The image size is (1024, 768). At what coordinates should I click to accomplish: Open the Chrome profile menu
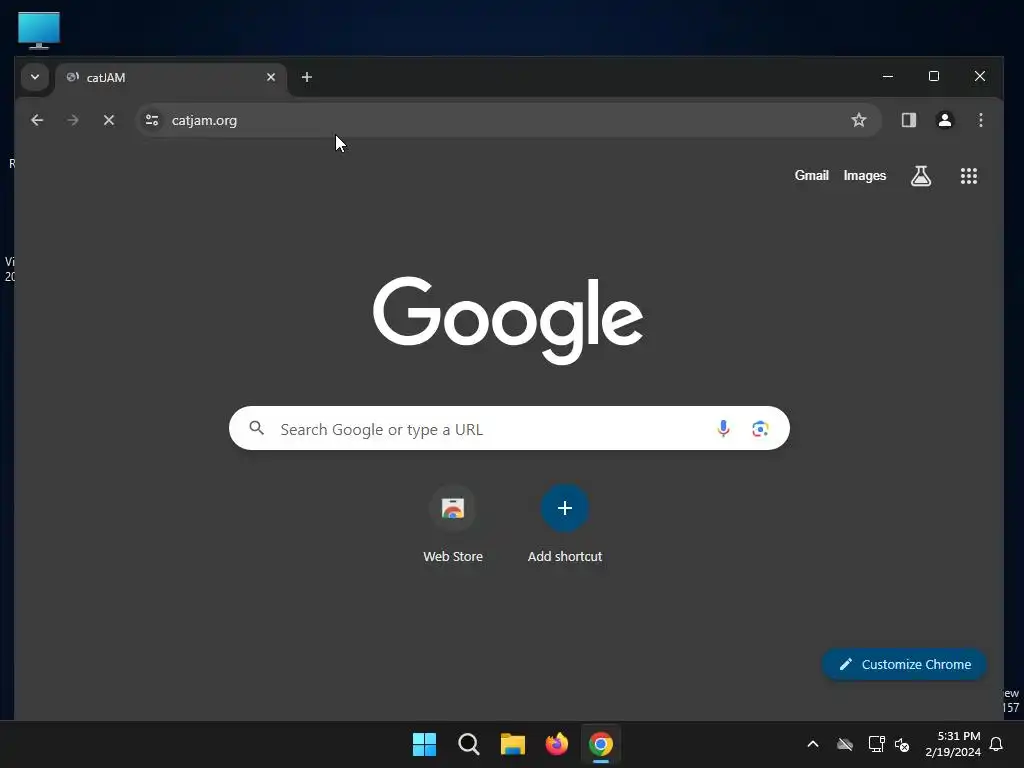[945, 120]
